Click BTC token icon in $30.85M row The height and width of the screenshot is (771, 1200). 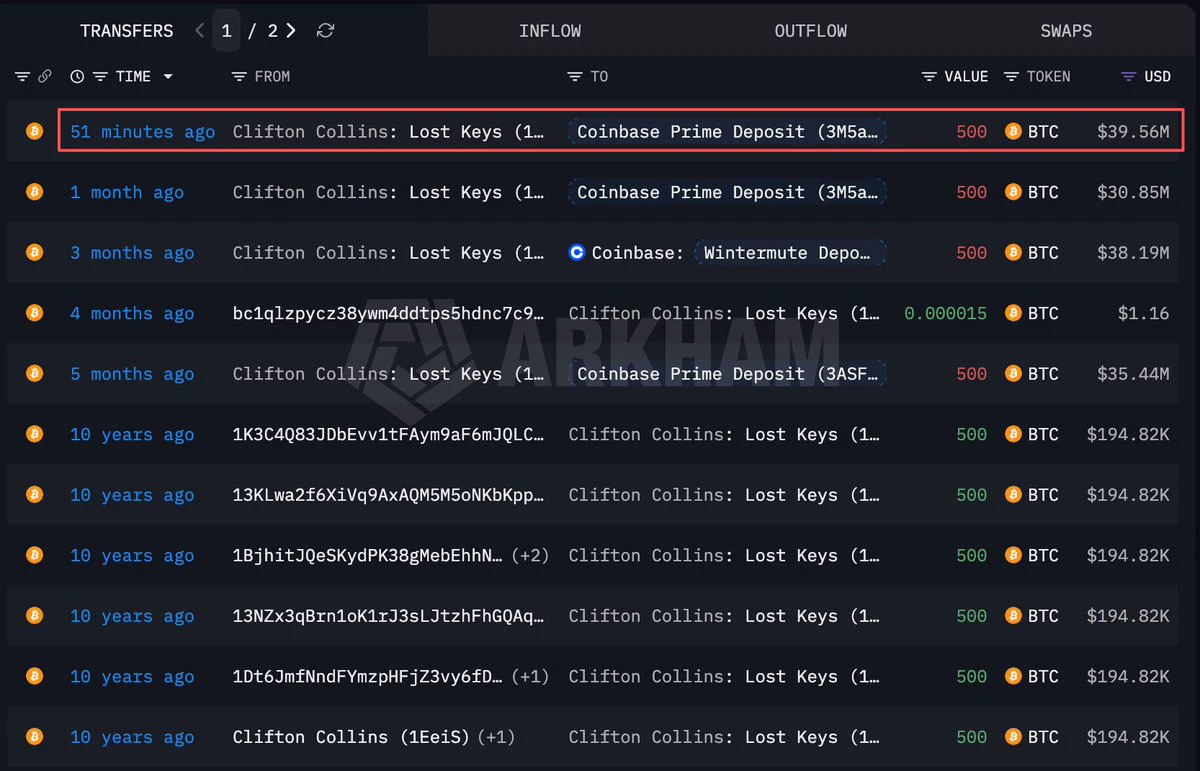[1013, 192]
